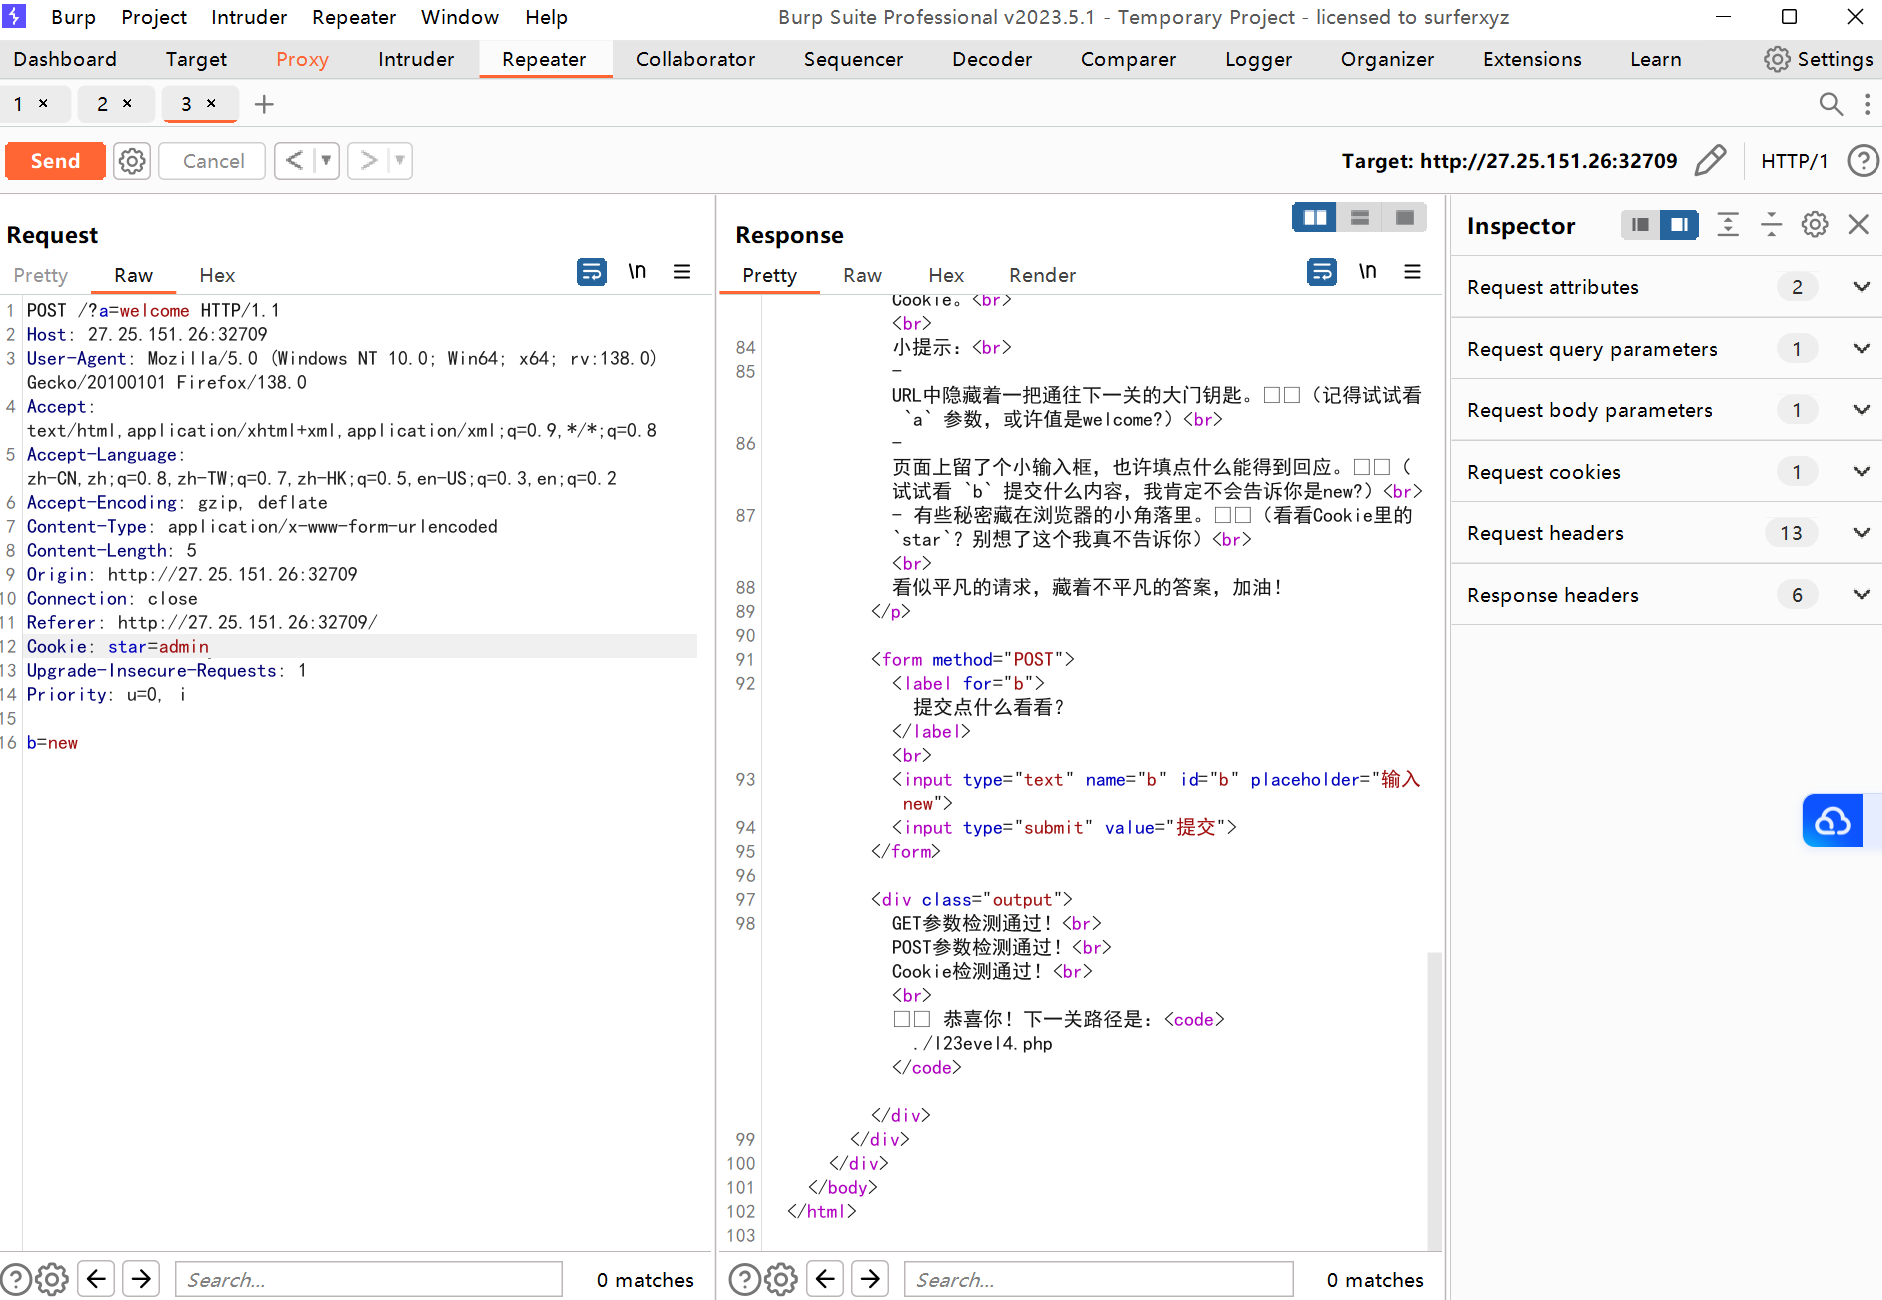Switch to side-by-side layout view
Image resolution: width=1882 pixels, height=1300 pixels.
pos(1314,218)
